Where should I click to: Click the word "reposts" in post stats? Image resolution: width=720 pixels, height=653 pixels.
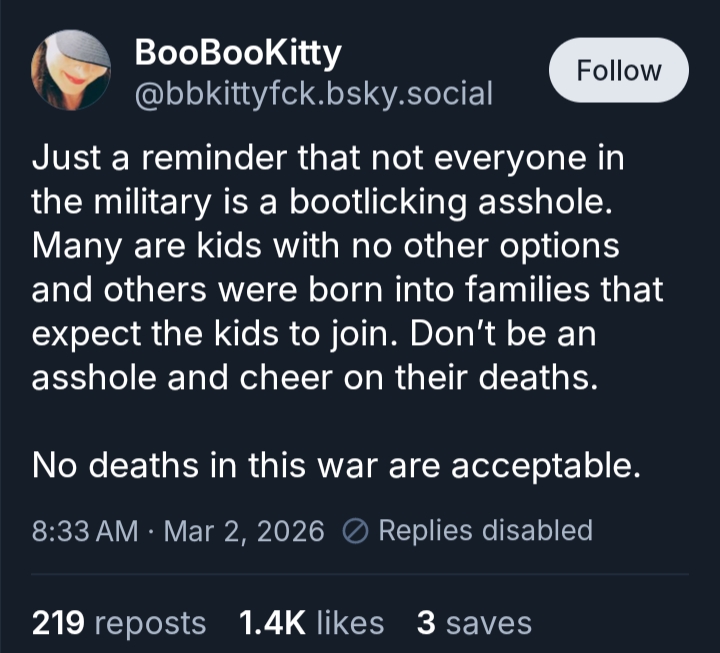pyautogui.click(x=149, y=623)
